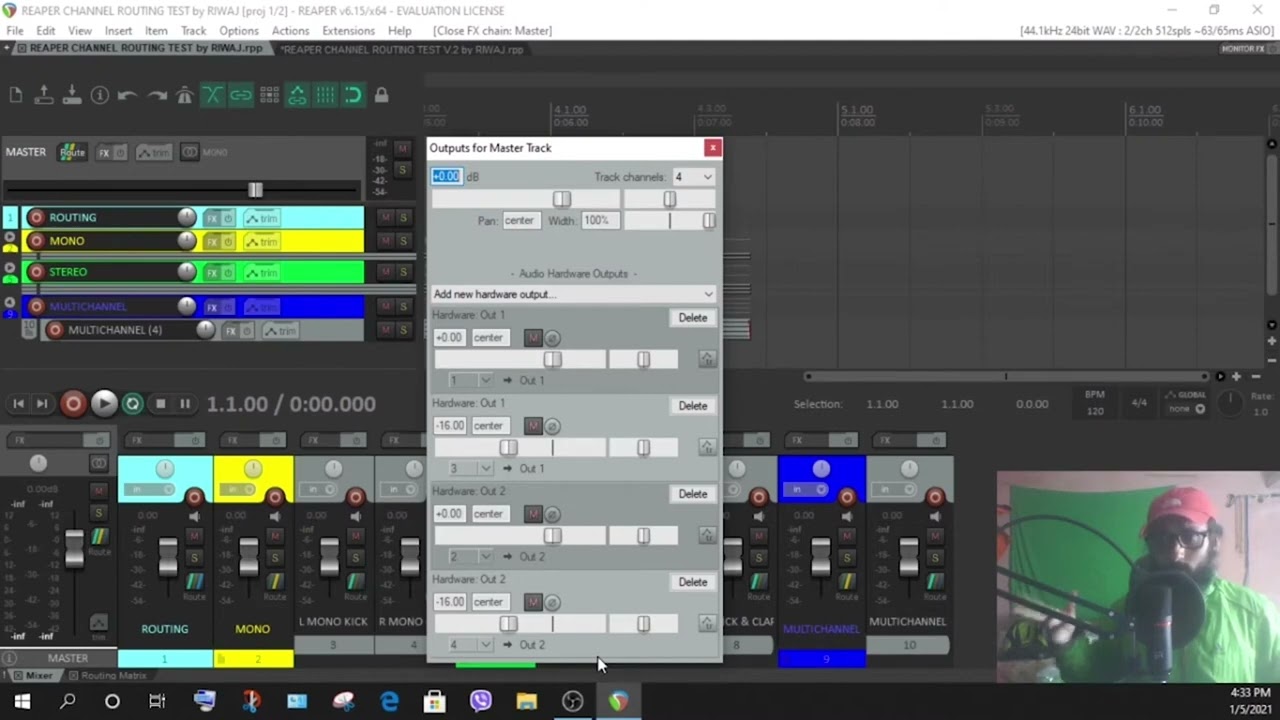Open Add new hardware output dropdown
The width and height of the screenshot is (1280, 720).
[574, 294]
